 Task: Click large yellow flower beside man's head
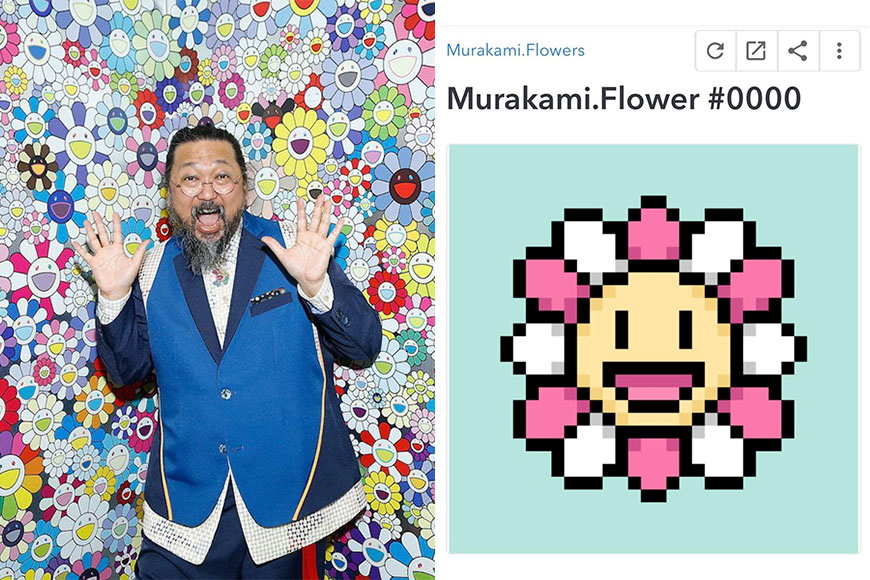301,143
